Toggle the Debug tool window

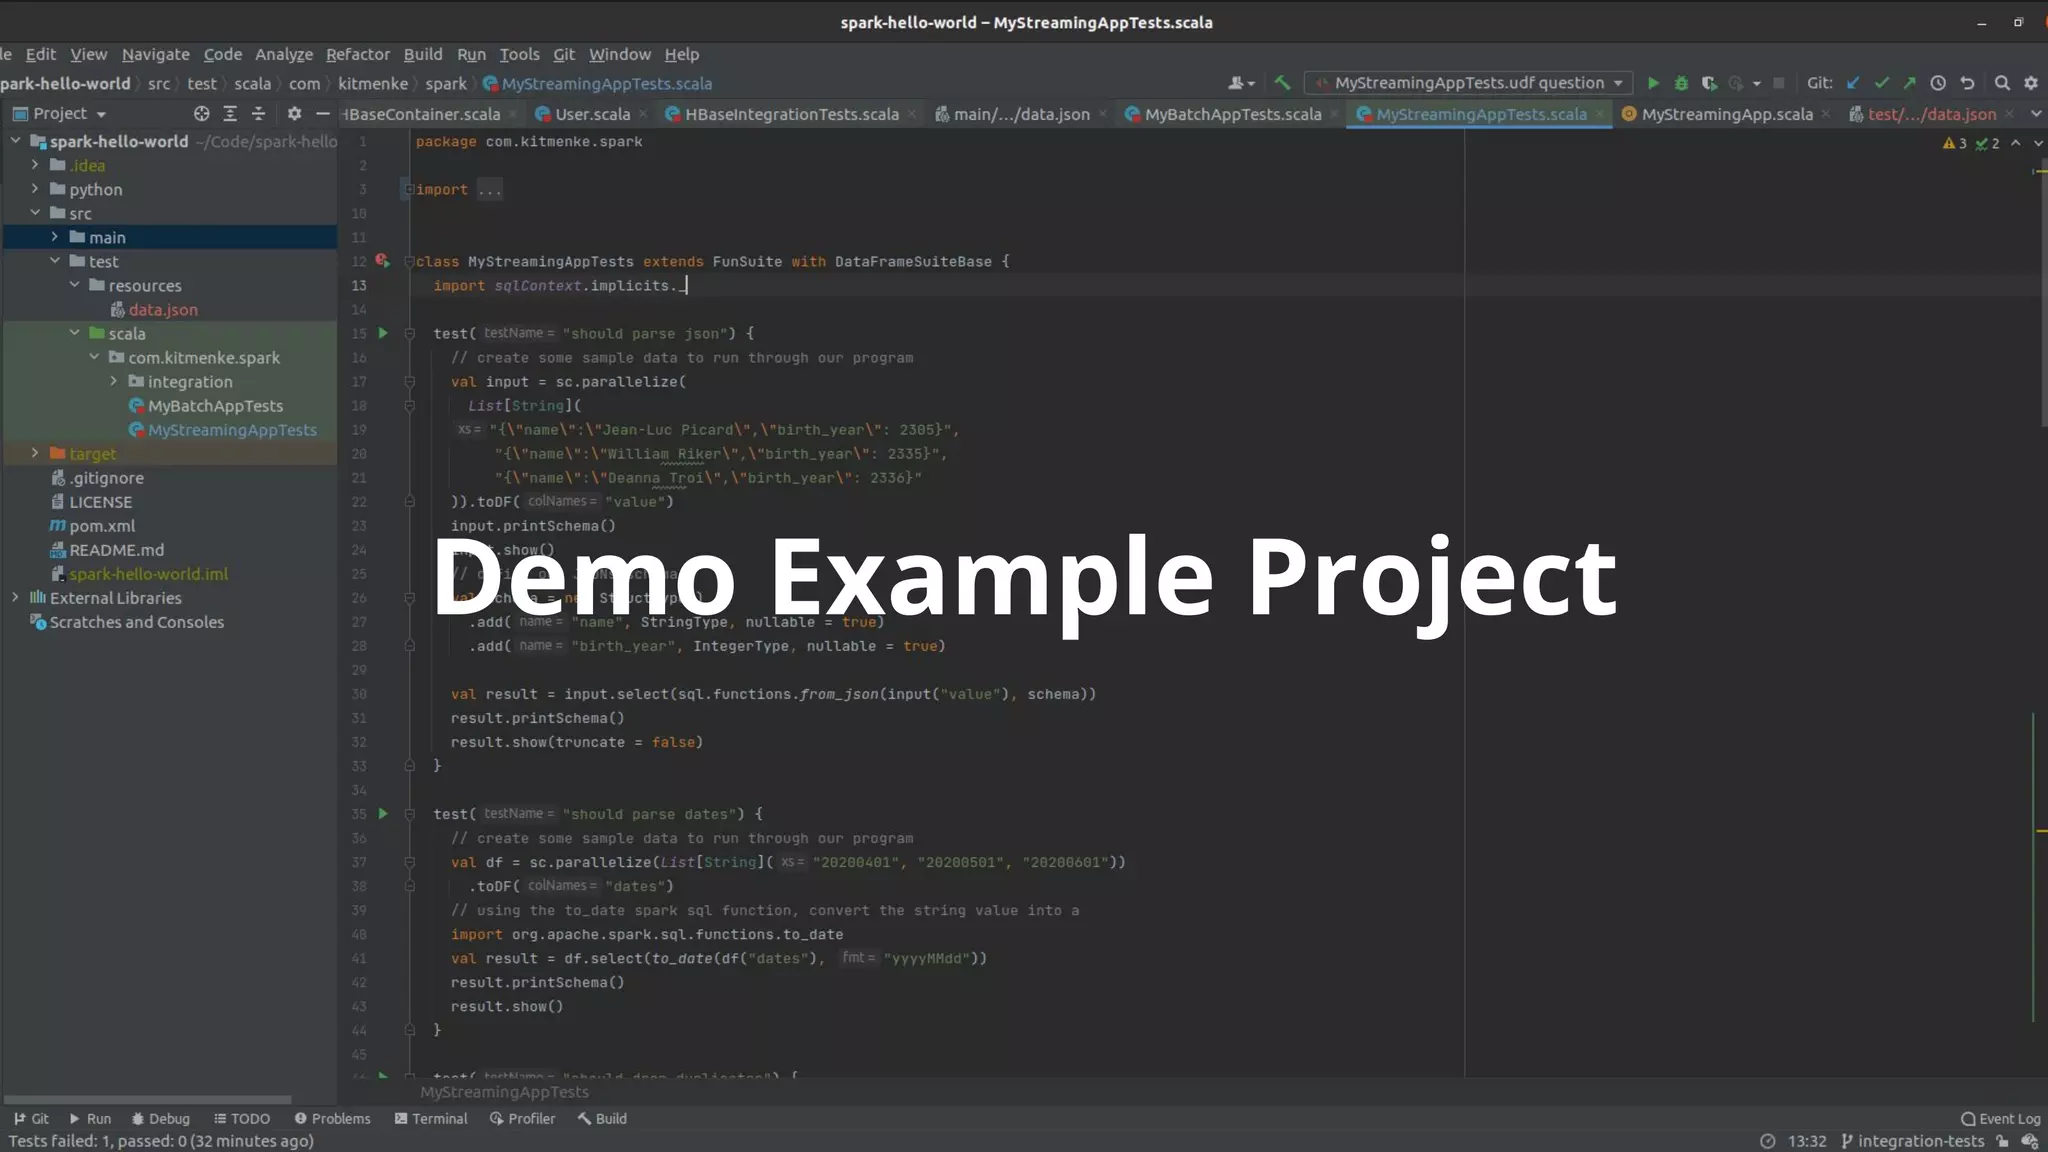coord(160,1119)
